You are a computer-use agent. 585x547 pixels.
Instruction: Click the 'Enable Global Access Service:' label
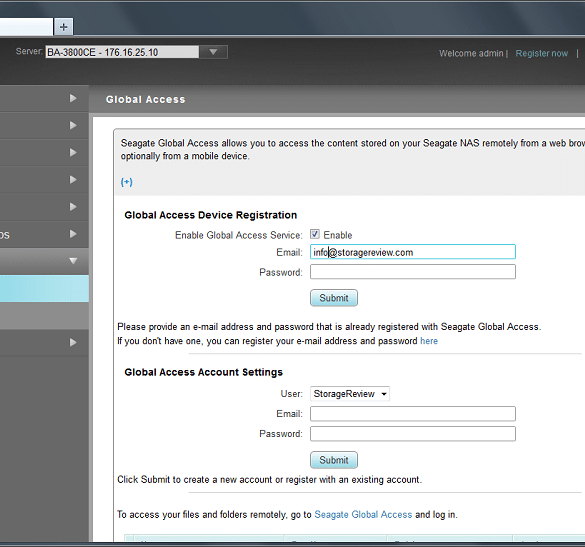(239, 235)
